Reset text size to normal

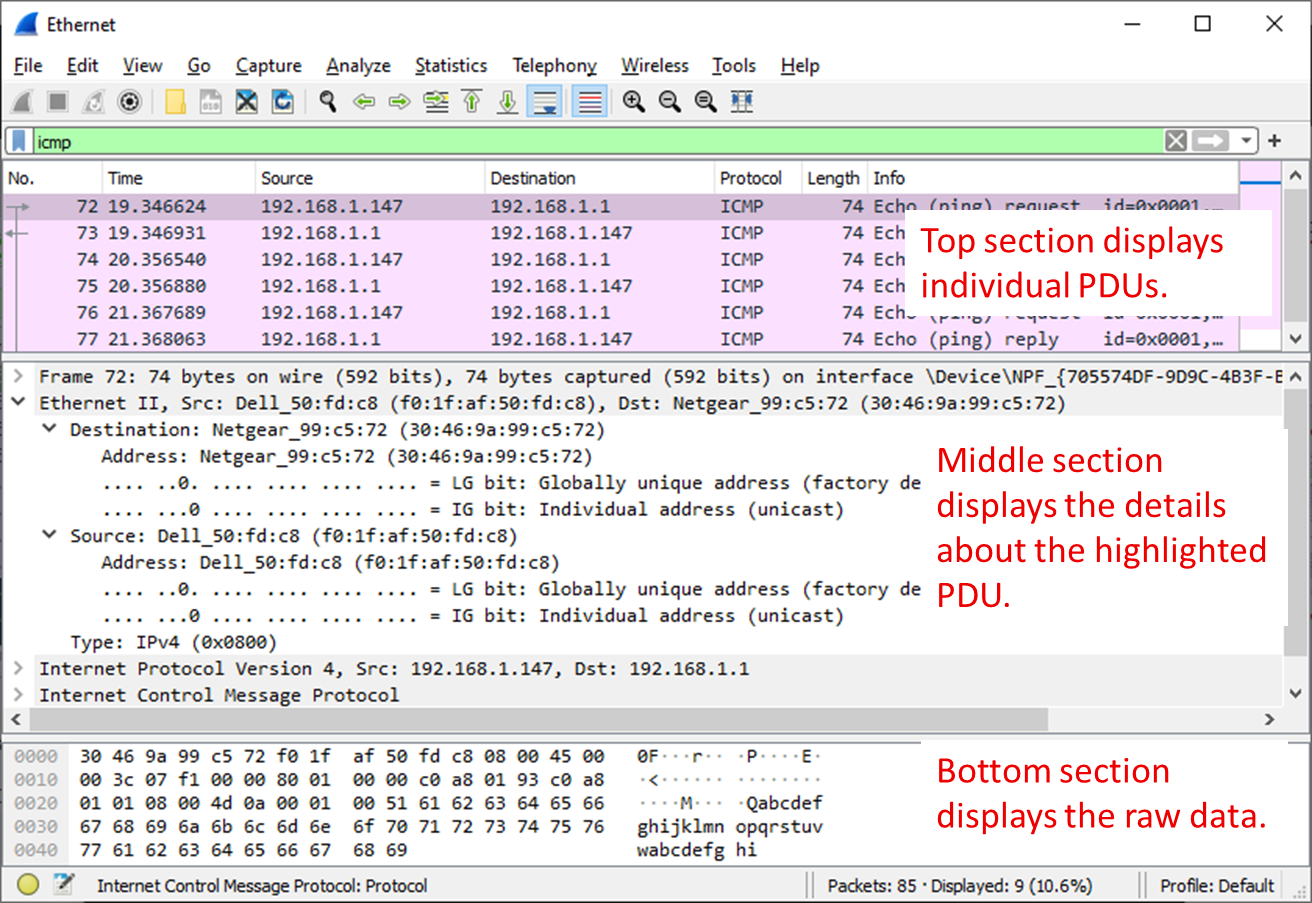pos(705,101)
